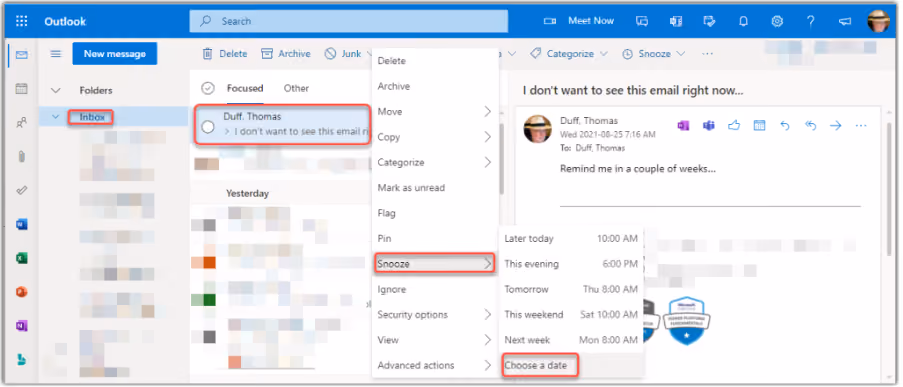Share email to Teams icon
This screenshot has height=387, width=903.
click(708, 126)
